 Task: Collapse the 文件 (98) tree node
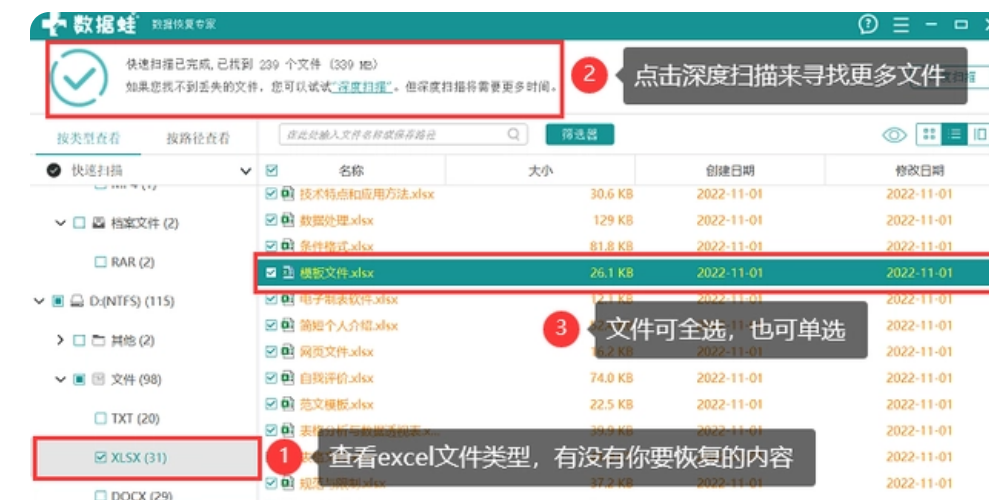point(61,379)
